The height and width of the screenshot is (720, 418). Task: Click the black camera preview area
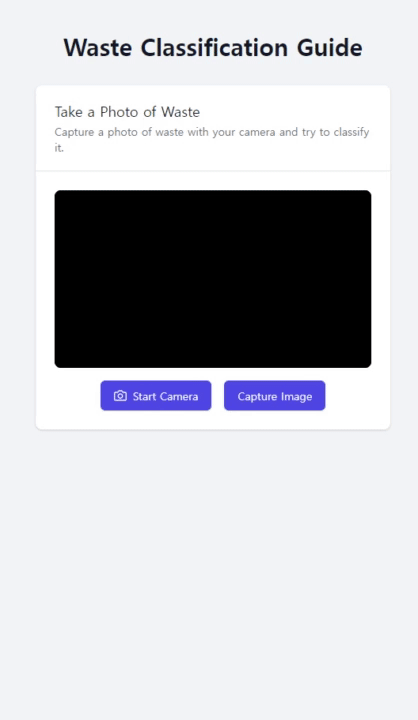213,279
